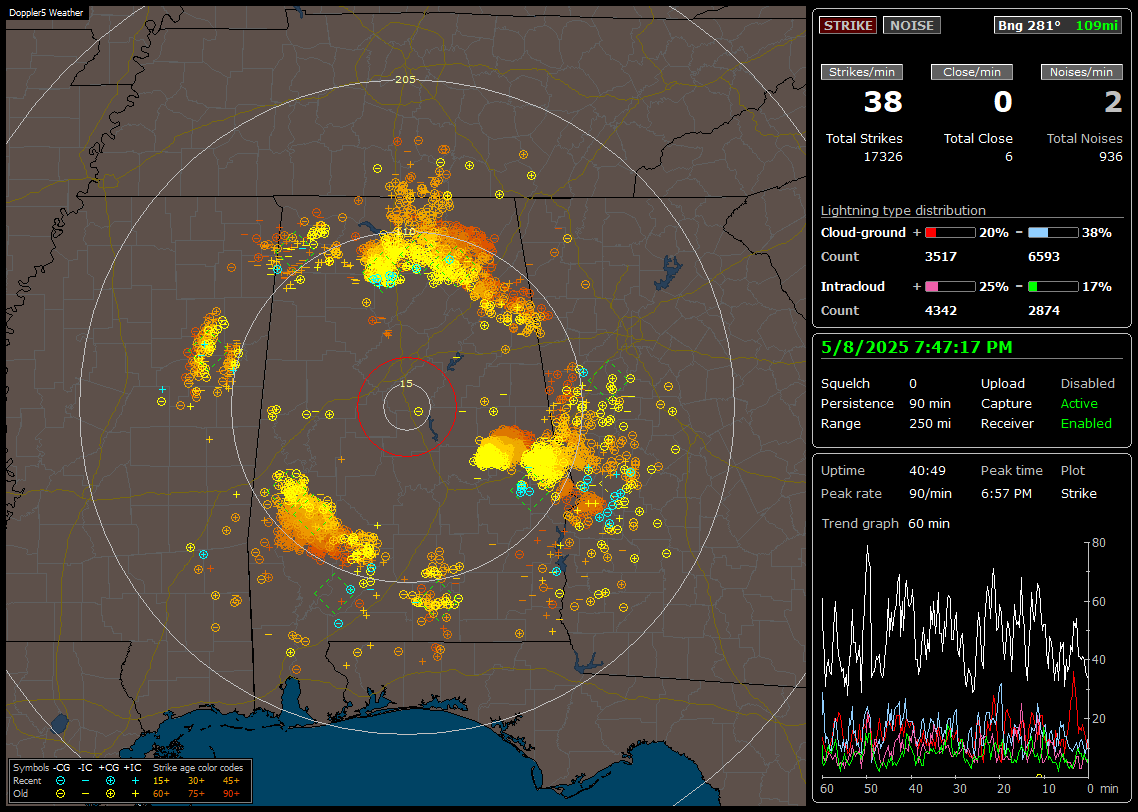The width and height of the screenshot is (1138, 812).
Task: Click the Persistence value 90 min
Action: (930, 403)
